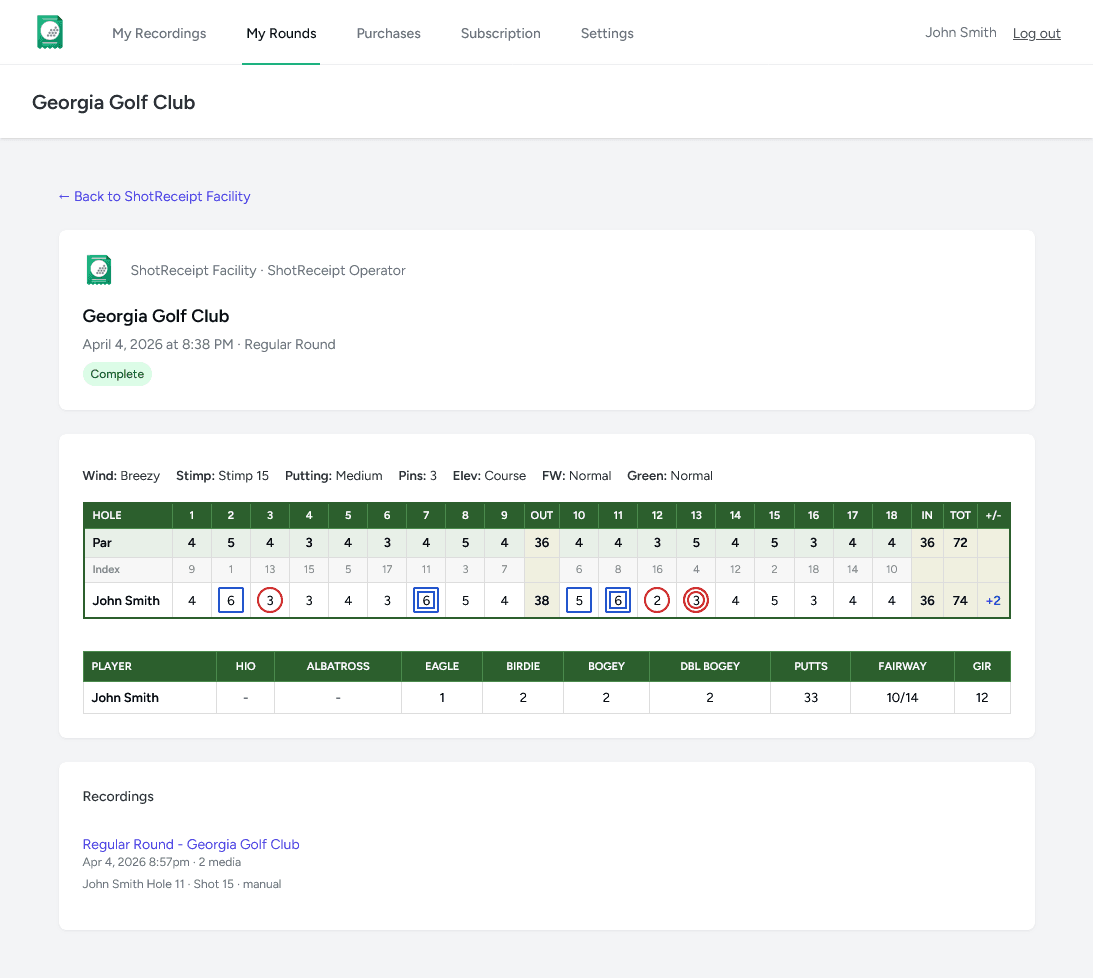The height and width of the screenshot is (978, 1093).
Task: Open the Subscription page
Action: [x=500, y=32]
